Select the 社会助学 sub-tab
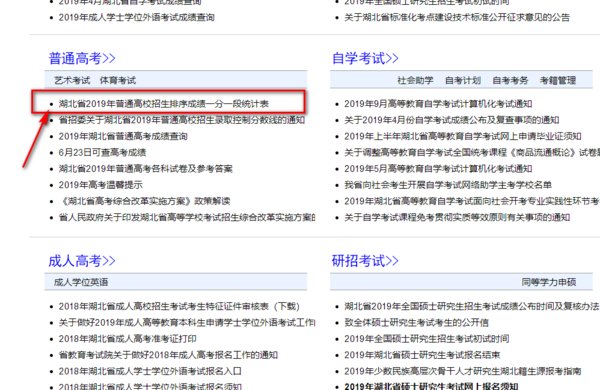This screenshot has height=390, width=600. click(x=416, y=80)
